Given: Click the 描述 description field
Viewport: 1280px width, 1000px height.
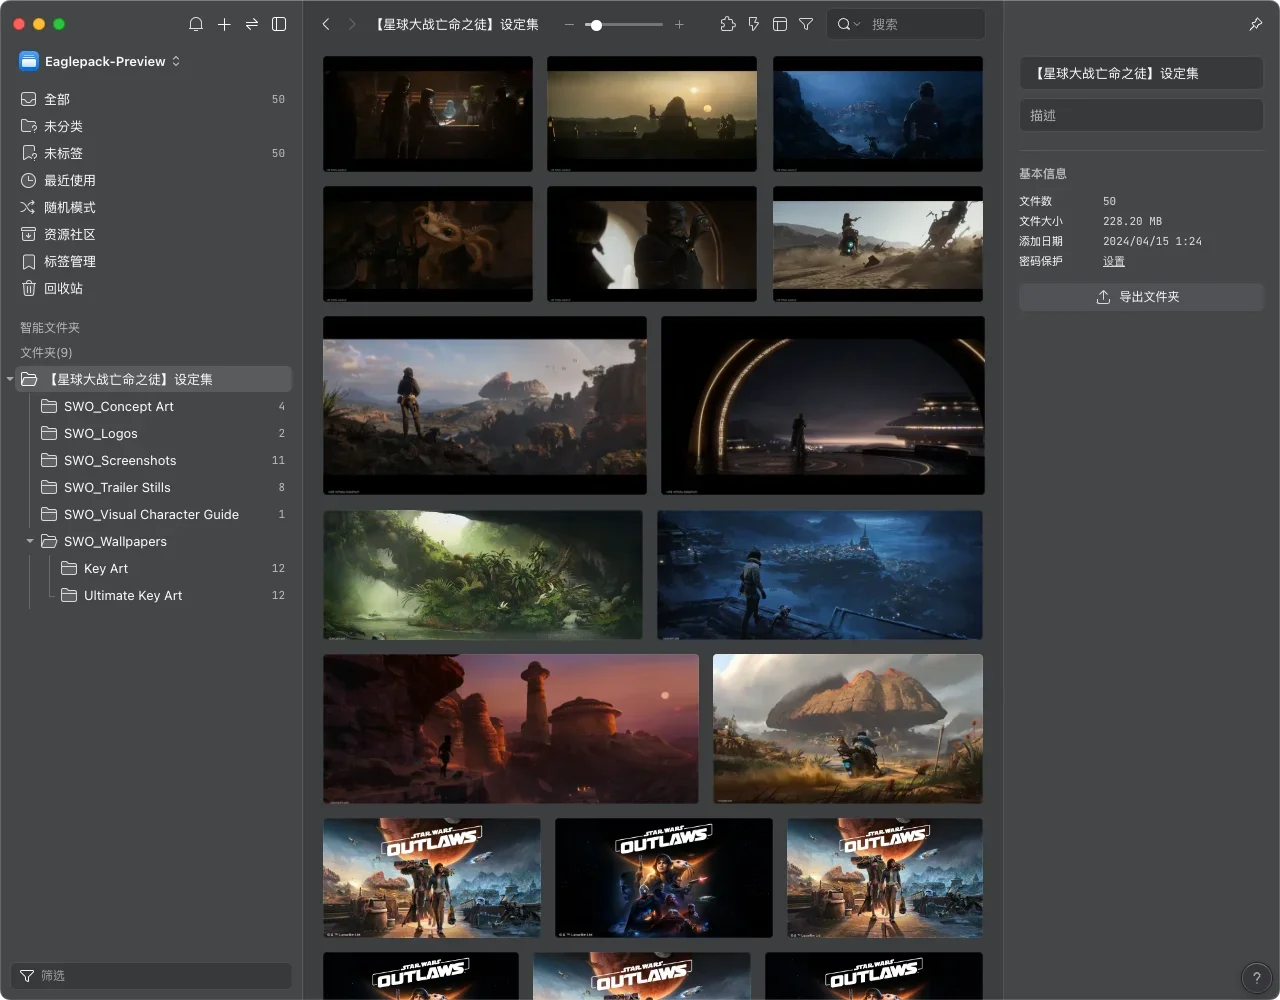Looking at the screenshot, I should pyautogui.click(x=1141, y=115).
